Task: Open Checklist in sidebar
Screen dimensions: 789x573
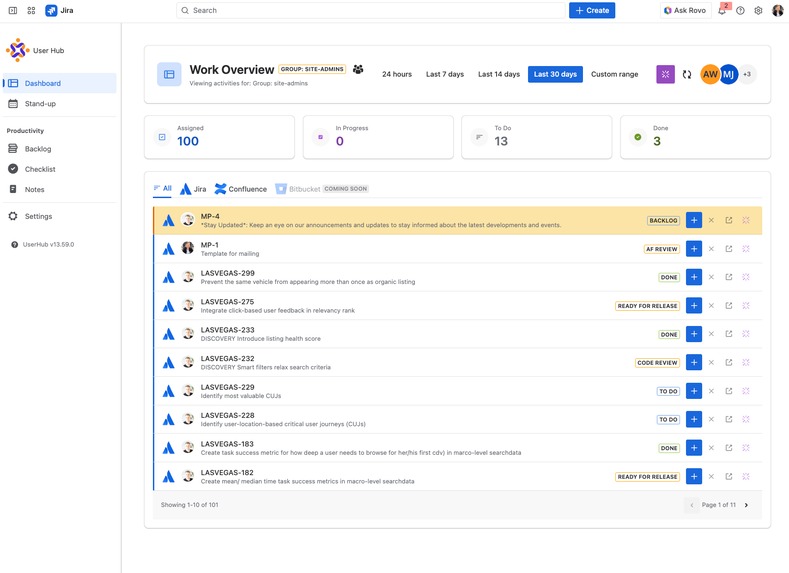Action: (59, 169)
